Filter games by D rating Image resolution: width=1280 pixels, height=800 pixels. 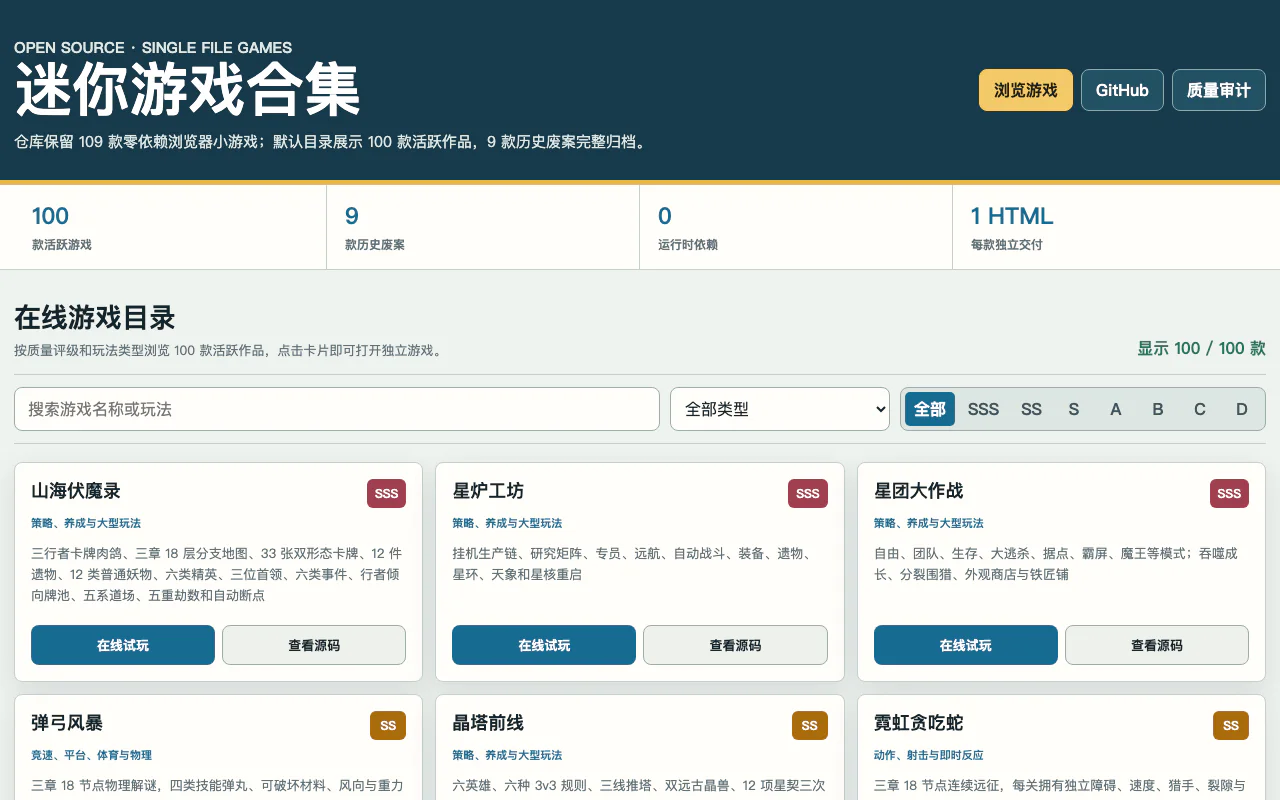[x=1242, y=409]
